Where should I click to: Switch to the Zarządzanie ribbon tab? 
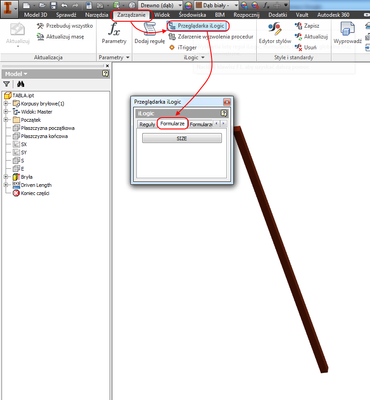pyautogui.click(x=131, y=15)
